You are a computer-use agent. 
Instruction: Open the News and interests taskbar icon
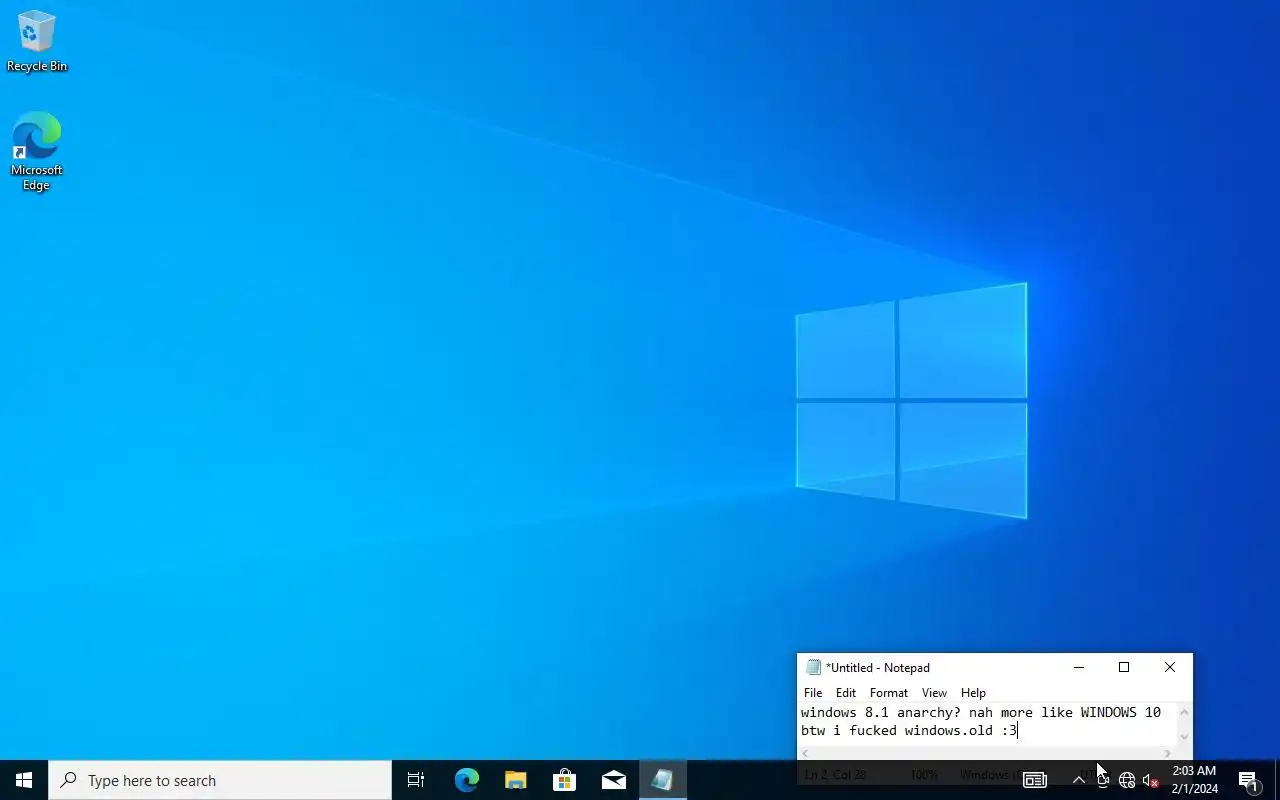(1035, 780)
